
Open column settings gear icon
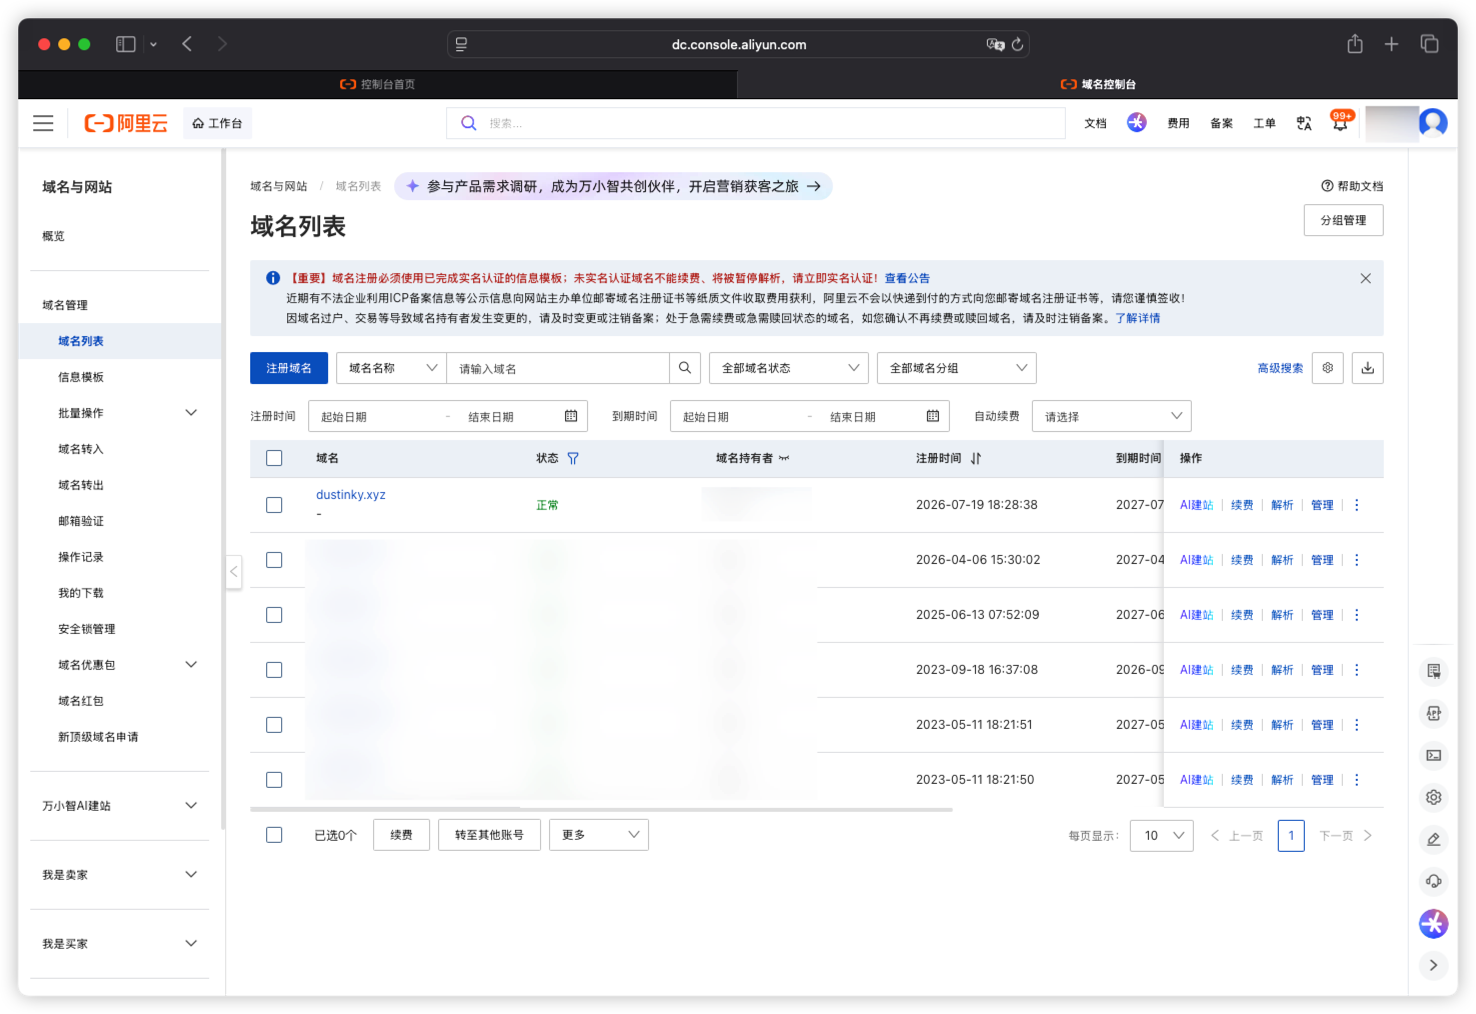point(1327,368)
